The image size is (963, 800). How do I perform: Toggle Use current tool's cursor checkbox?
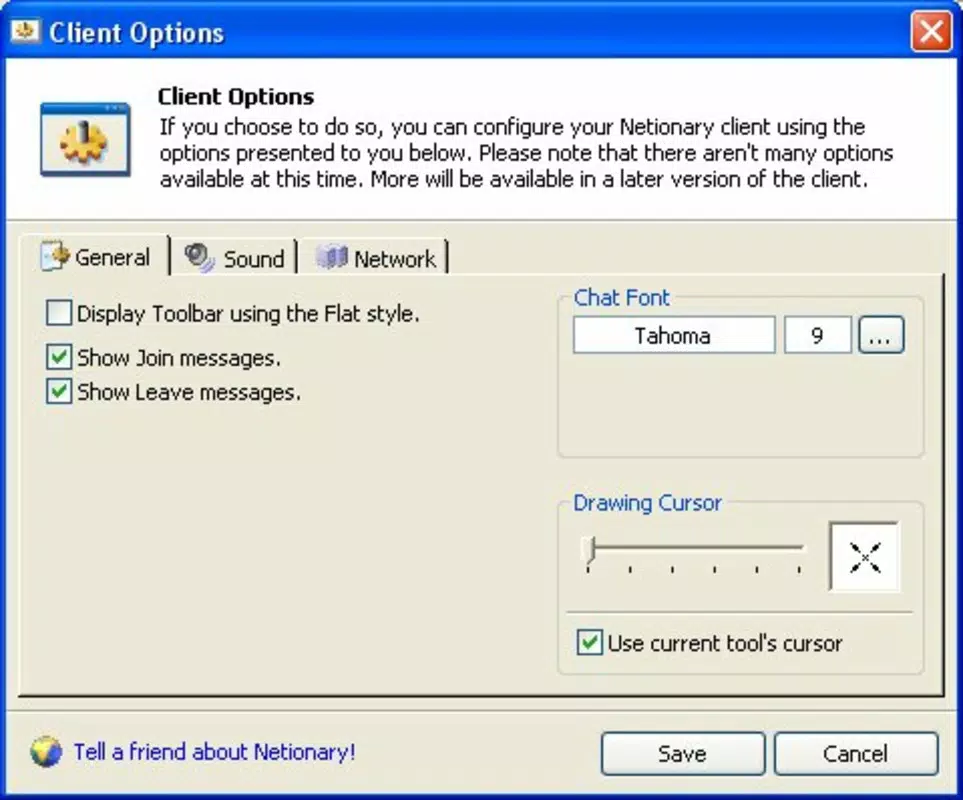point(590,643)
